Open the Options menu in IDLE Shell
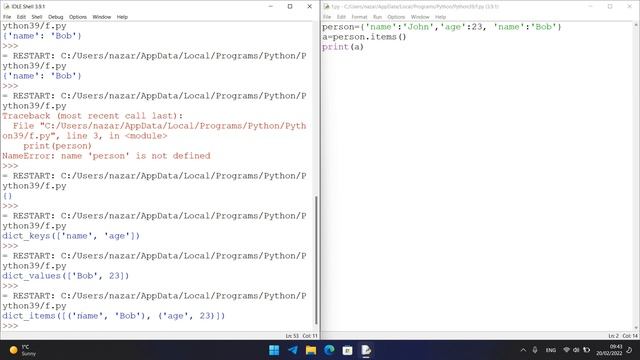 click(78, 17)
